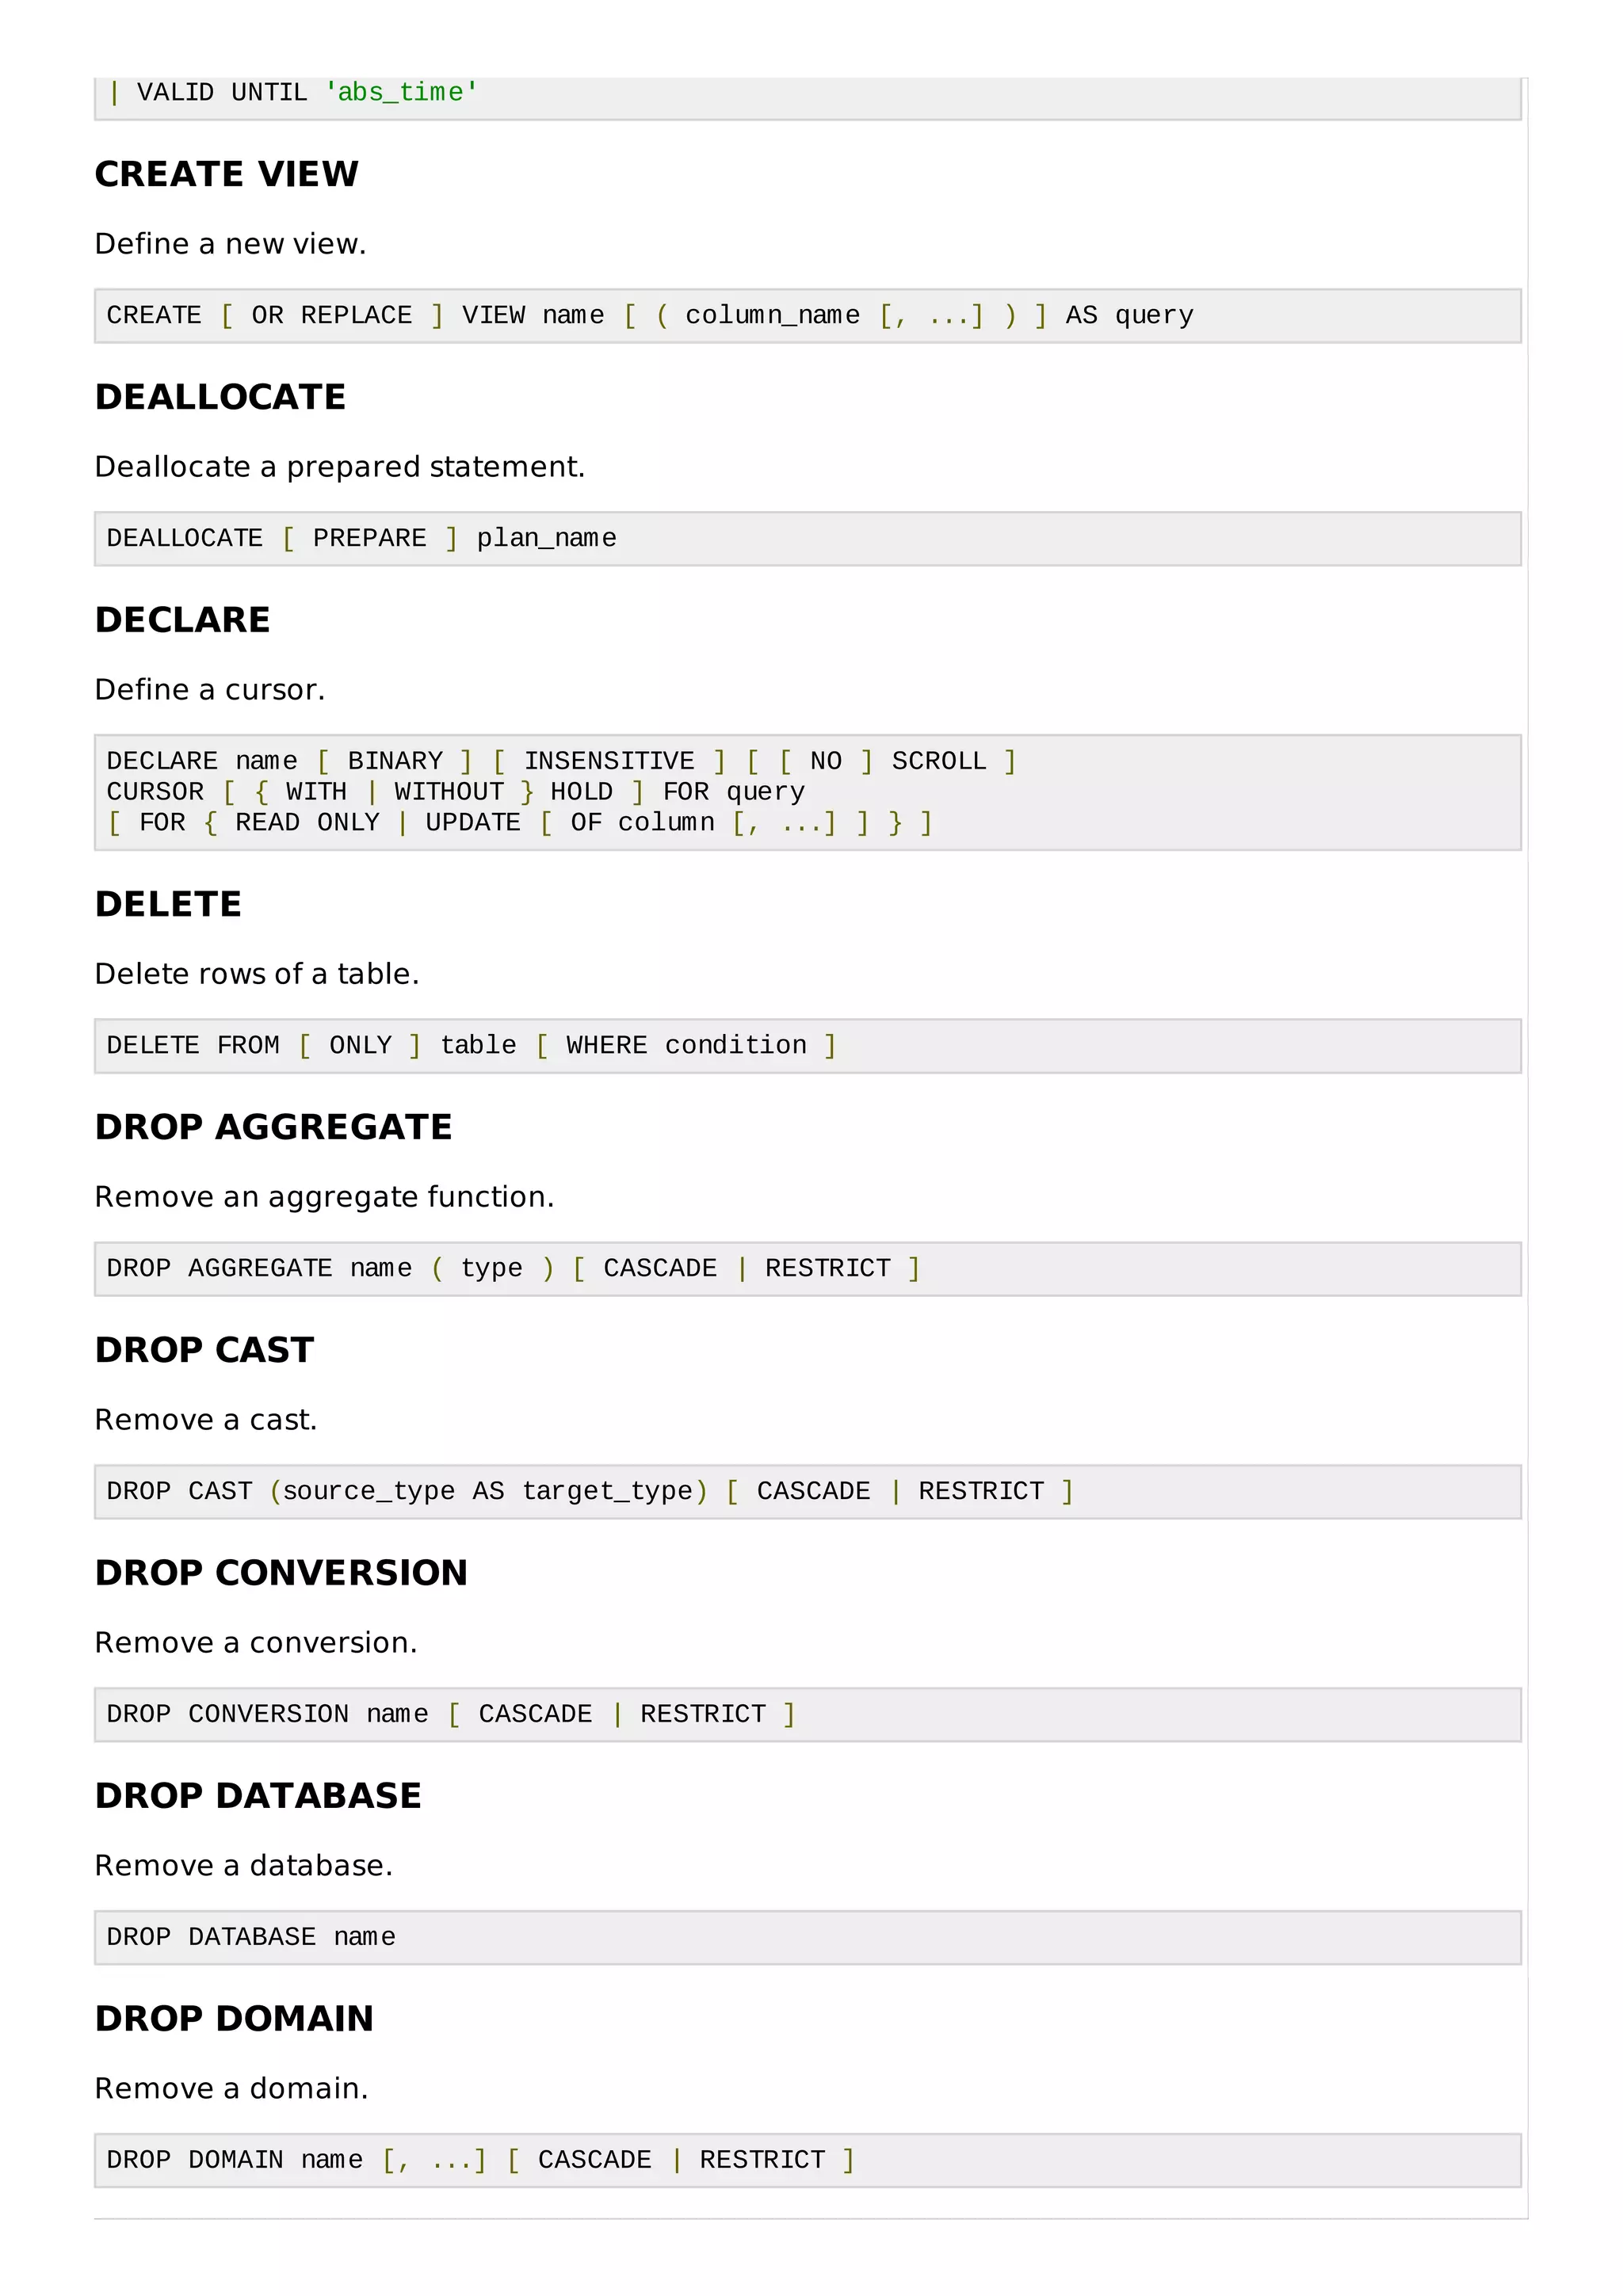Click the DROP DATABASE name code block
The width and height of the screenshot is (1623, 2296).
point(808,1938)
